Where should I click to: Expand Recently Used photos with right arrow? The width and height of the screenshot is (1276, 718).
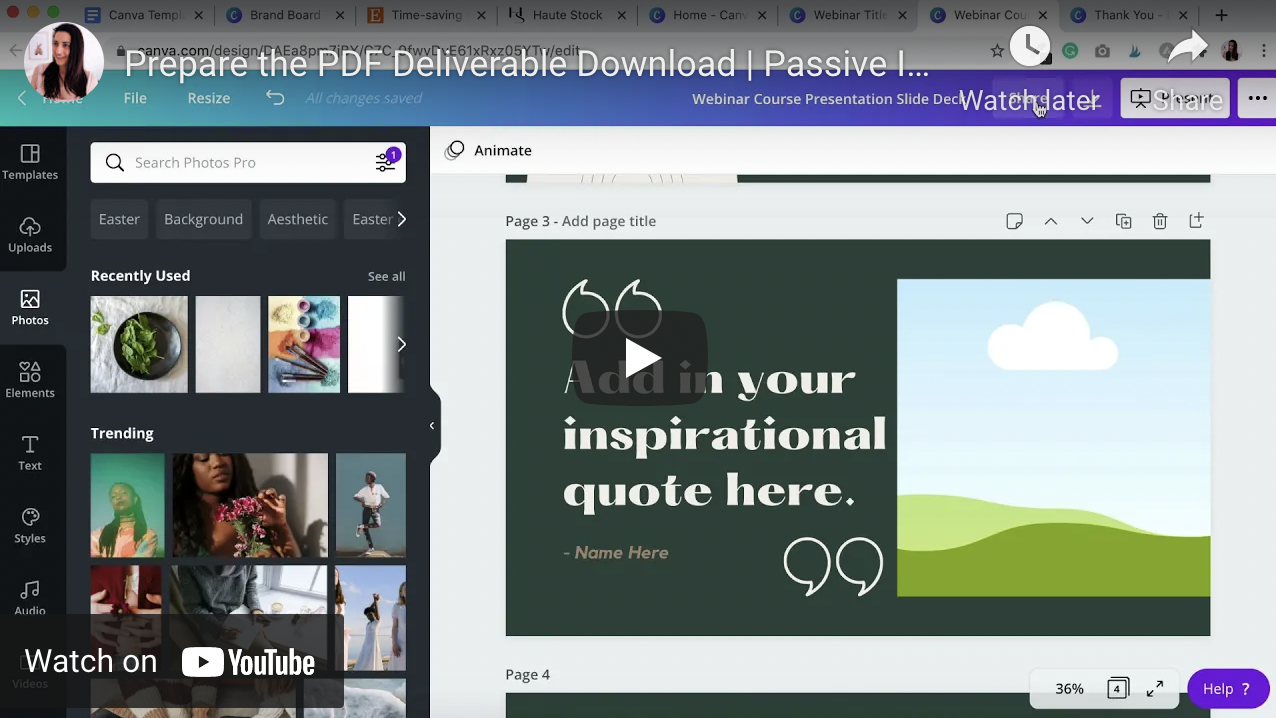click(401, 344)
